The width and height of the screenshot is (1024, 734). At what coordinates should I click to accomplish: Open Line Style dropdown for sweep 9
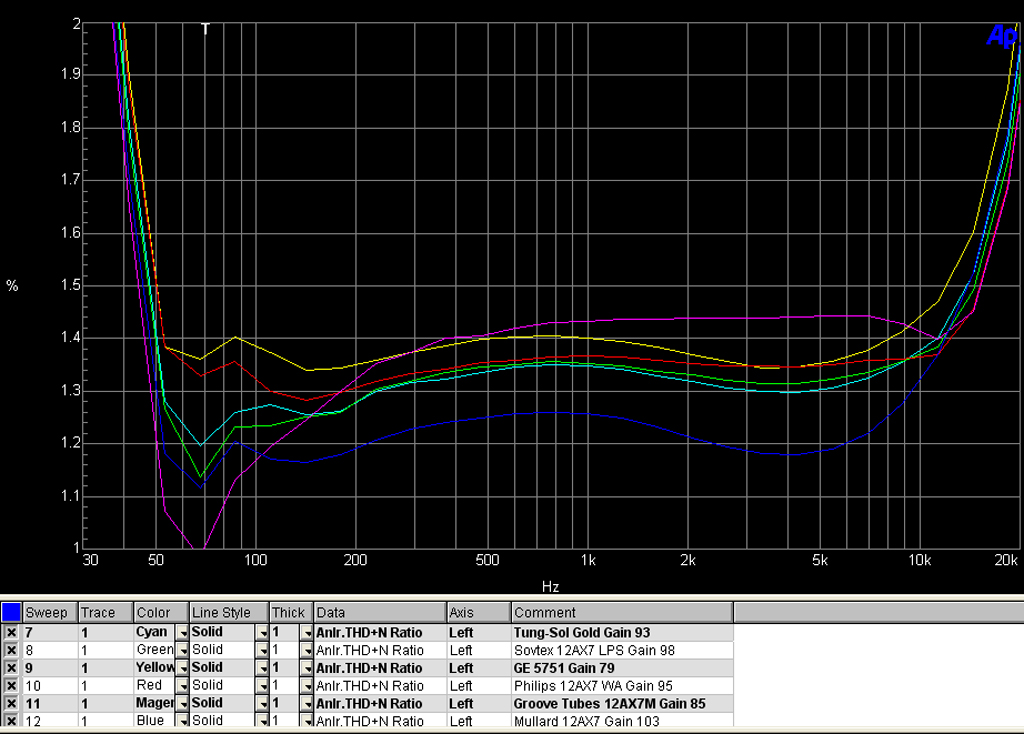click(x=263, y=668)
